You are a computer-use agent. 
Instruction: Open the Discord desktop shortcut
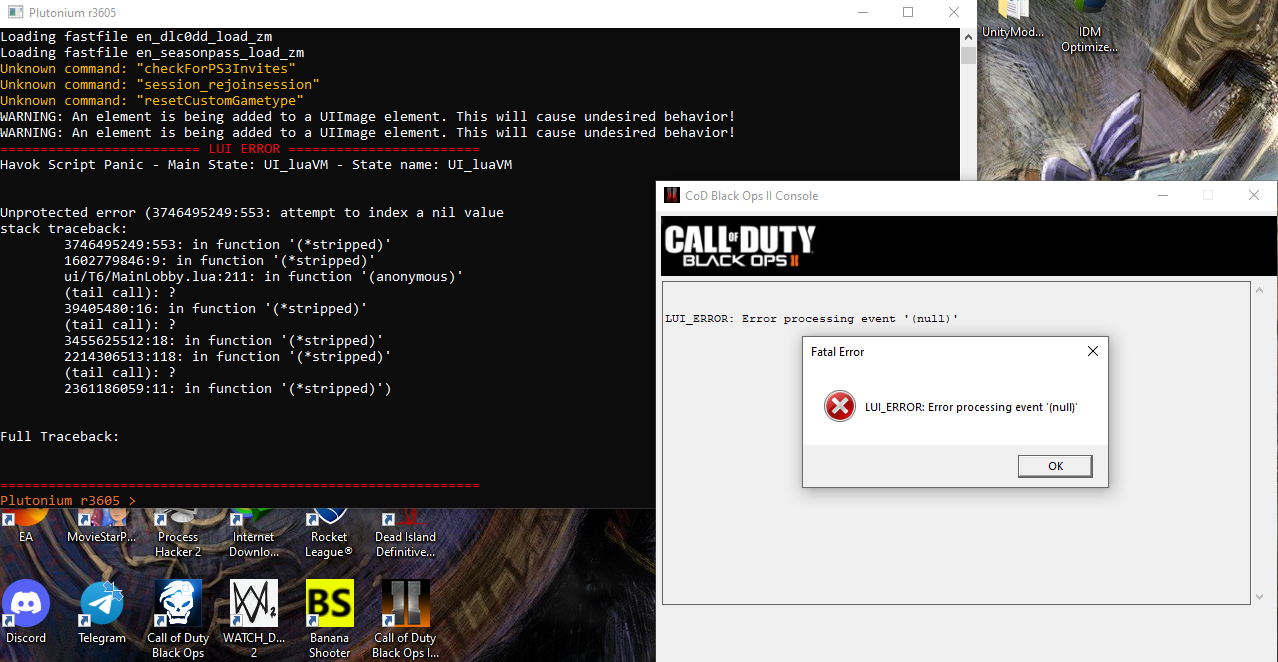(x=26, y=612)
